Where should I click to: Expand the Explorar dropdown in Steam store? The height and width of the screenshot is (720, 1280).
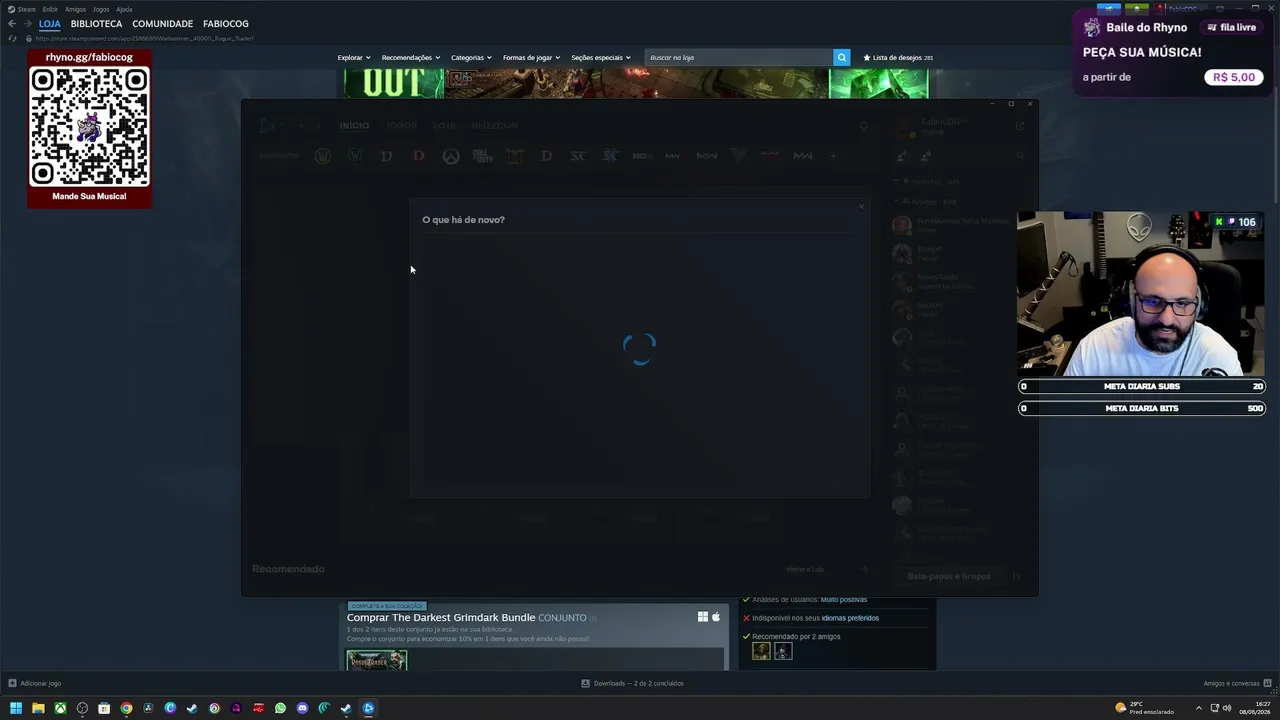pos(353,58)
